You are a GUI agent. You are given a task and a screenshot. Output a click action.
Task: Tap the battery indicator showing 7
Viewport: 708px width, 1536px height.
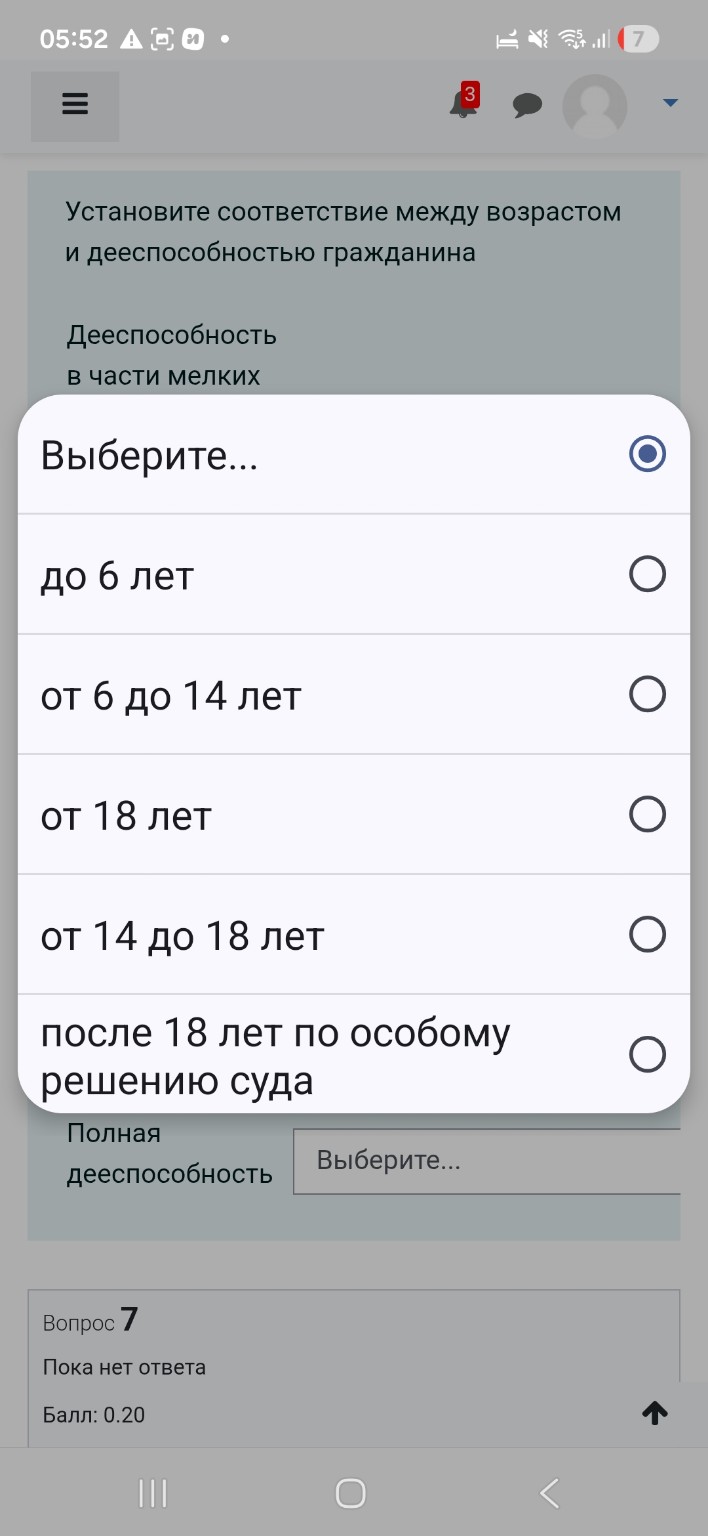pos(638,38)
